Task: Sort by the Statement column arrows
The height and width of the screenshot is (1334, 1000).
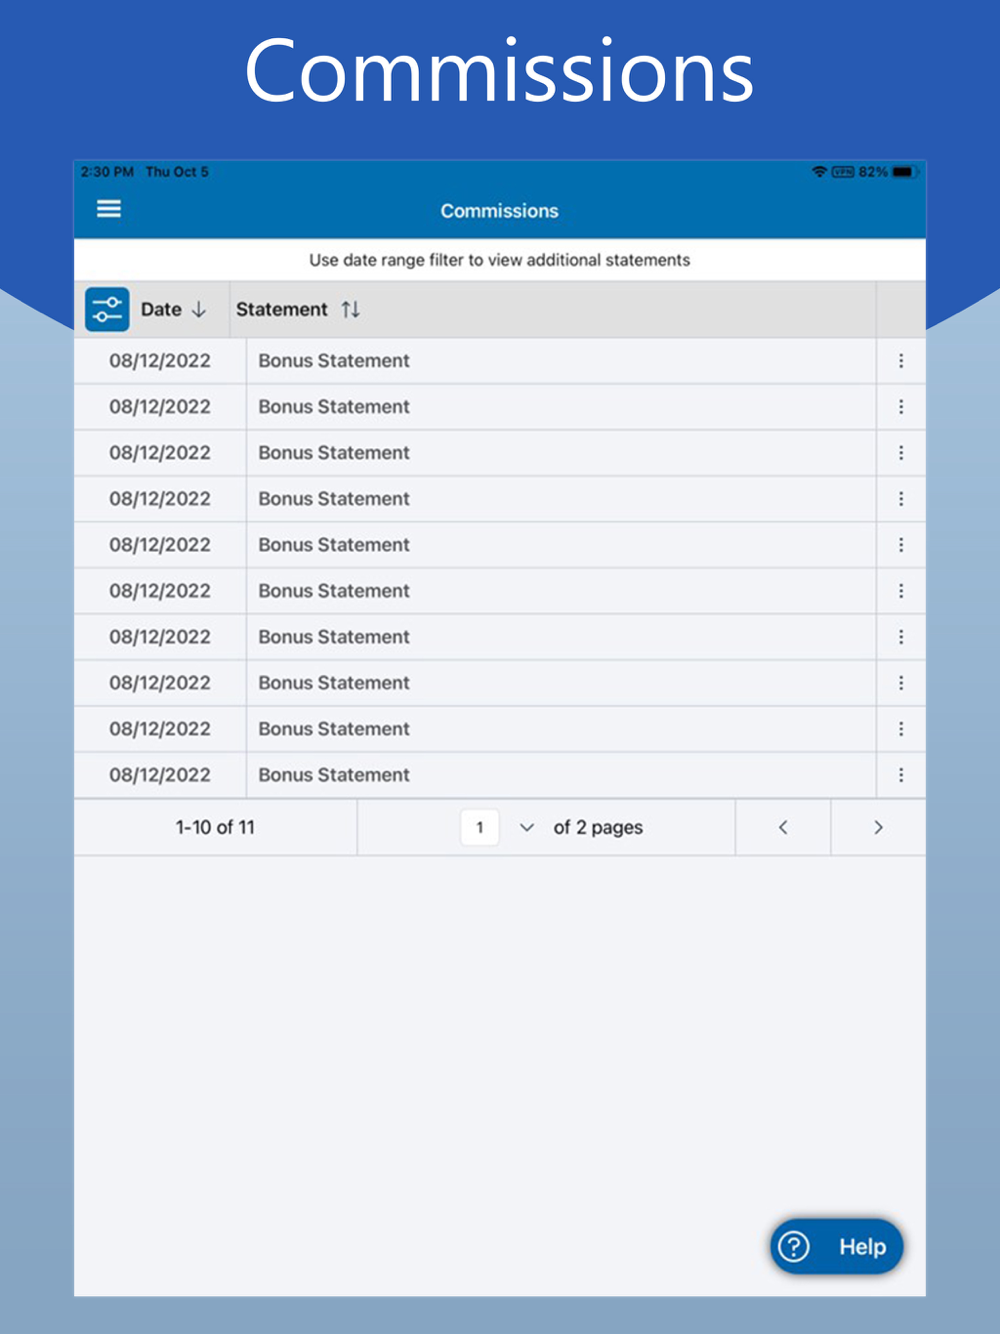Action: click(x=350, y=309)
